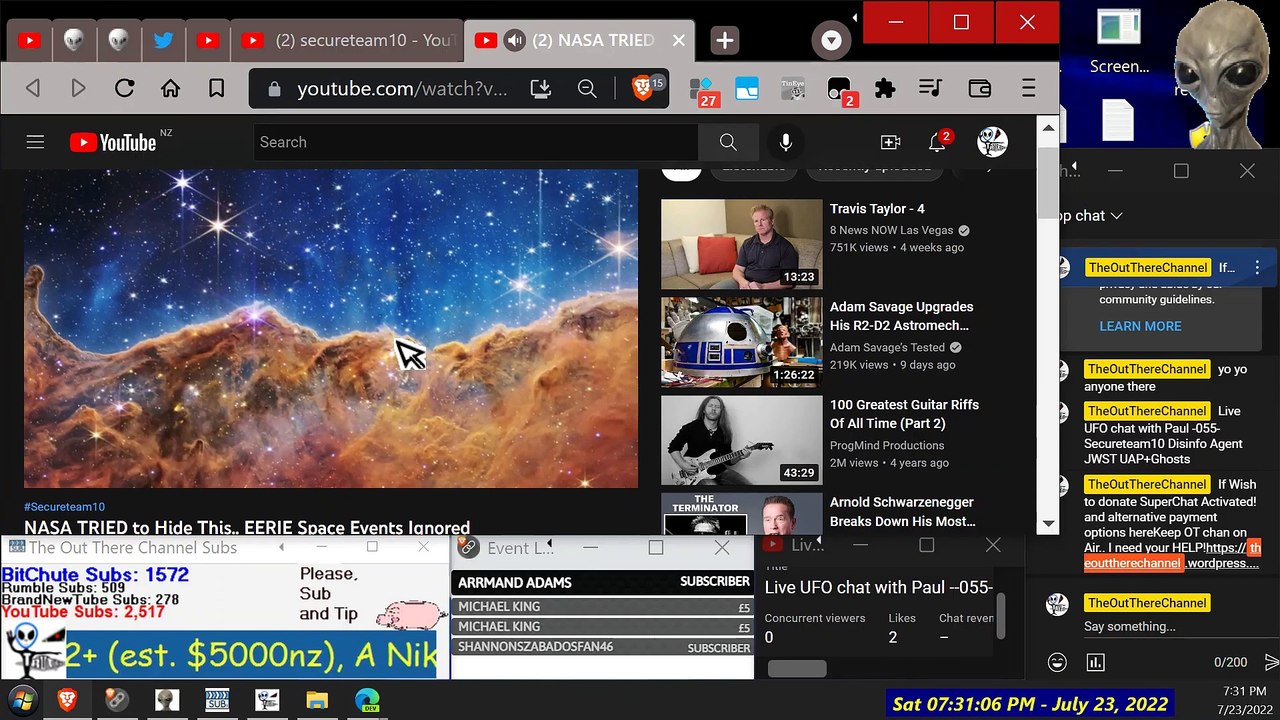Open extension with red 27 badge
The image size is (1280, 720).
[703, 90]
